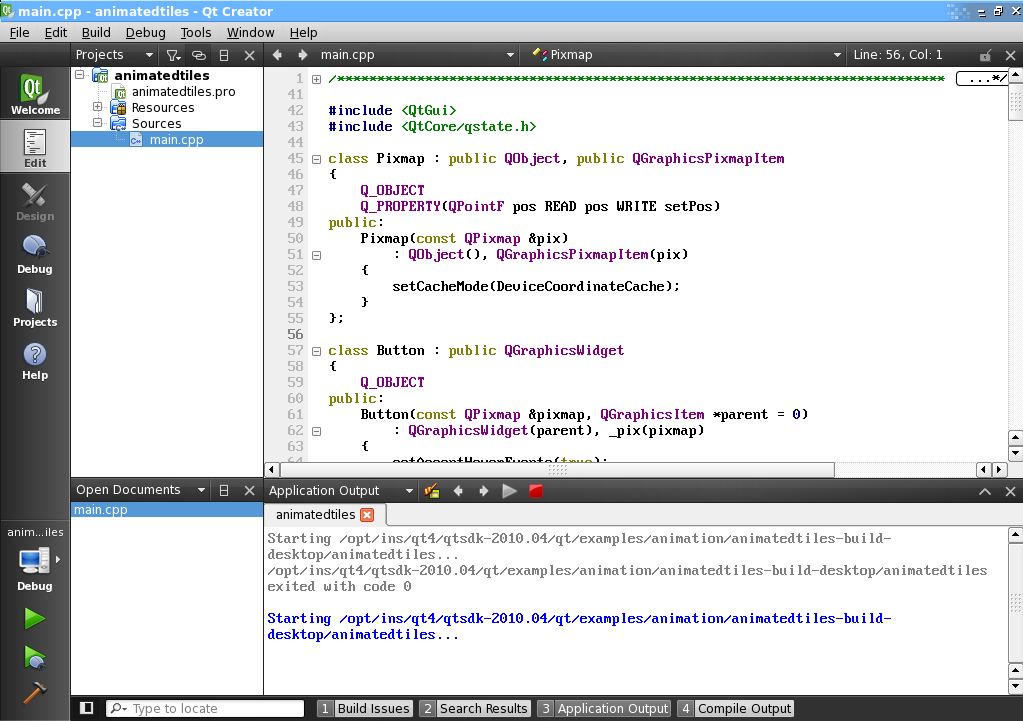Close the Open Documents pane
Viewport: 1023px width, 721px height.
click(249, 491)
